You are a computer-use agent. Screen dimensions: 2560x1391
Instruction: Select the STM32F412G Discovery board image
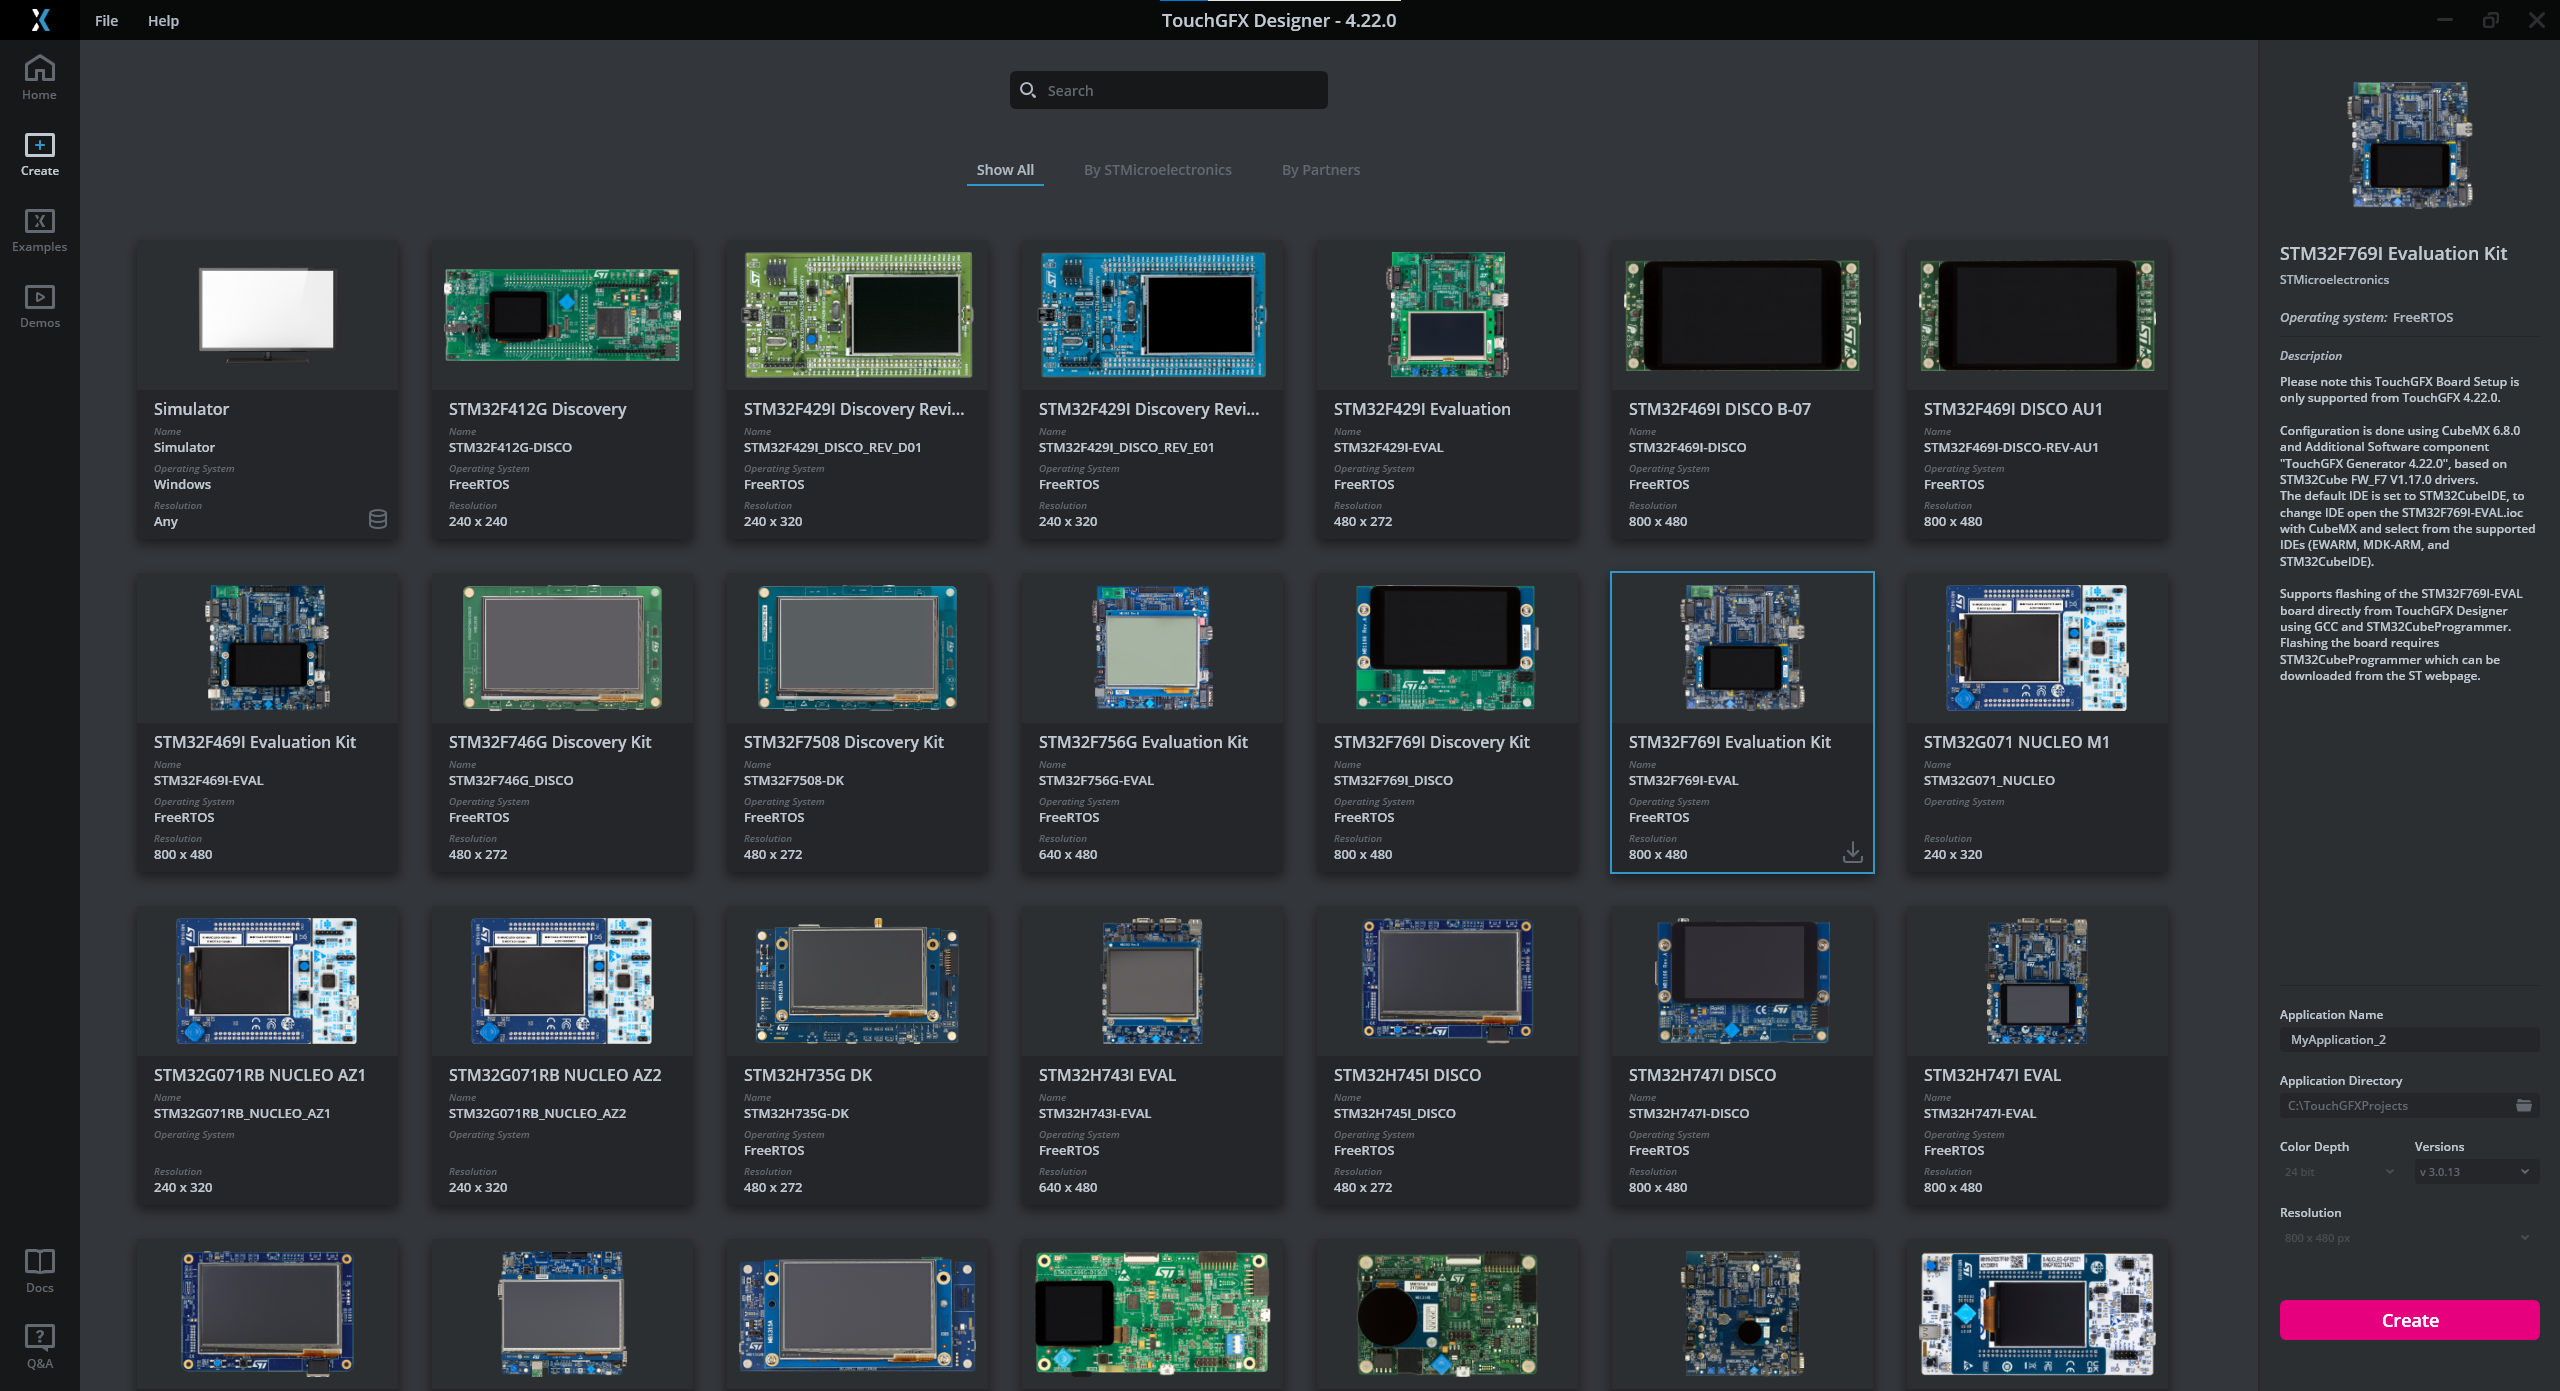tap(562, 315)
